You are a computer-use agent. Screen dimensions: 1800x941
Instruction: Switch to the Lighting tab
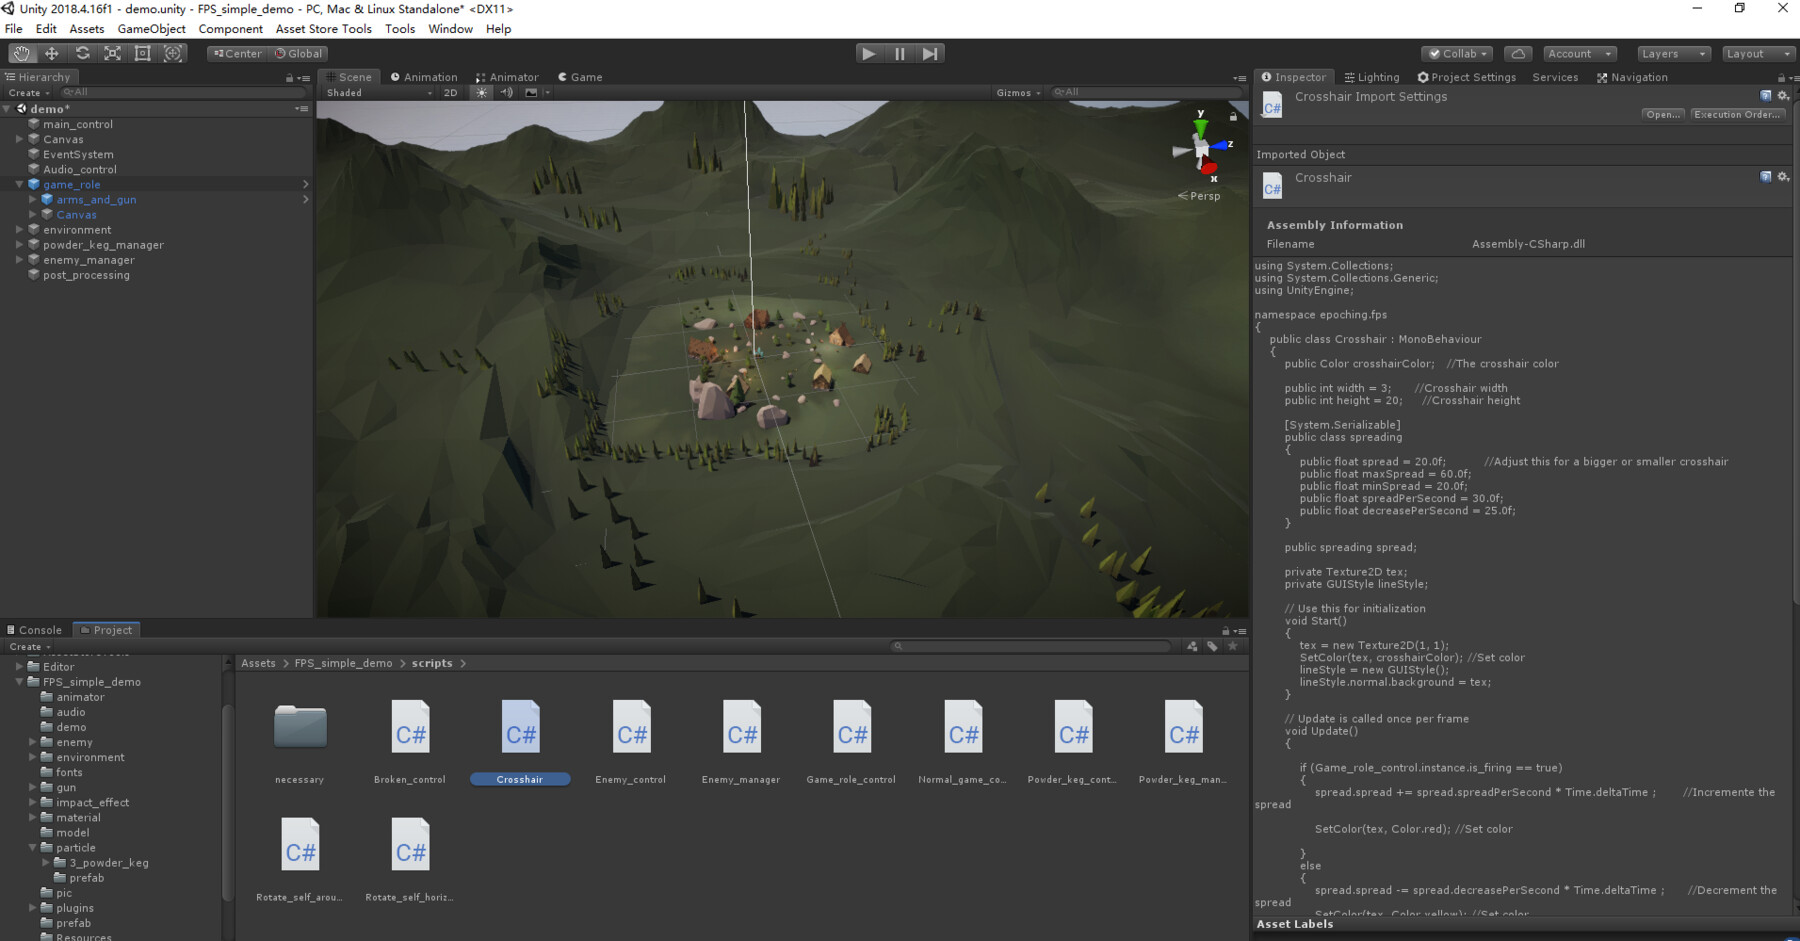coord(1371,77)
